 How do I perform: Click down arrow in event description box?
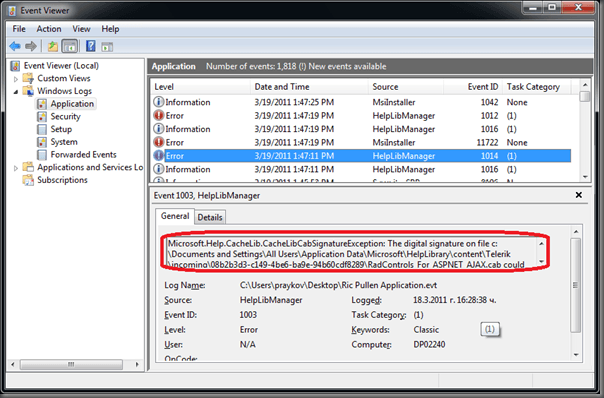(x=541, y=262)
